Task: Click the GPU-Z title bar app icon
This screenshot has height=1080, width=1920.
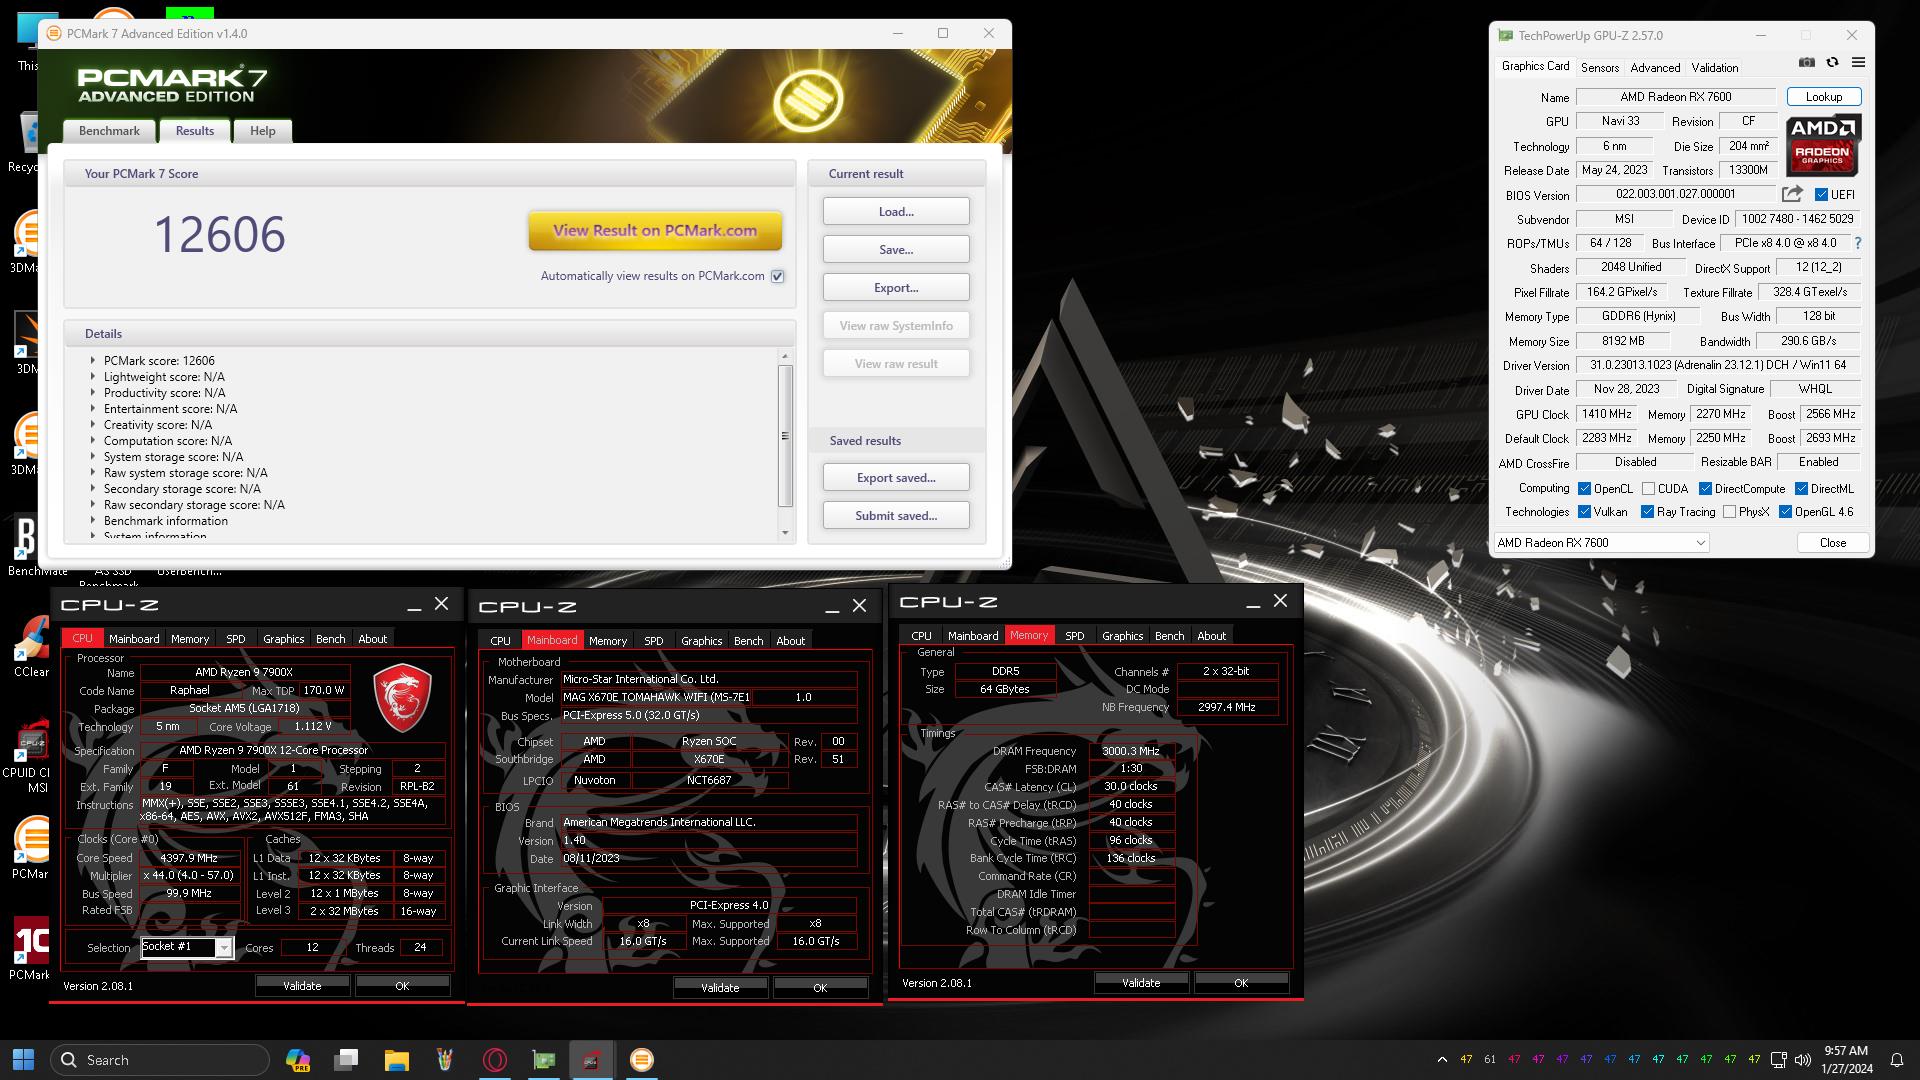Action: [x=1505, y=35]
